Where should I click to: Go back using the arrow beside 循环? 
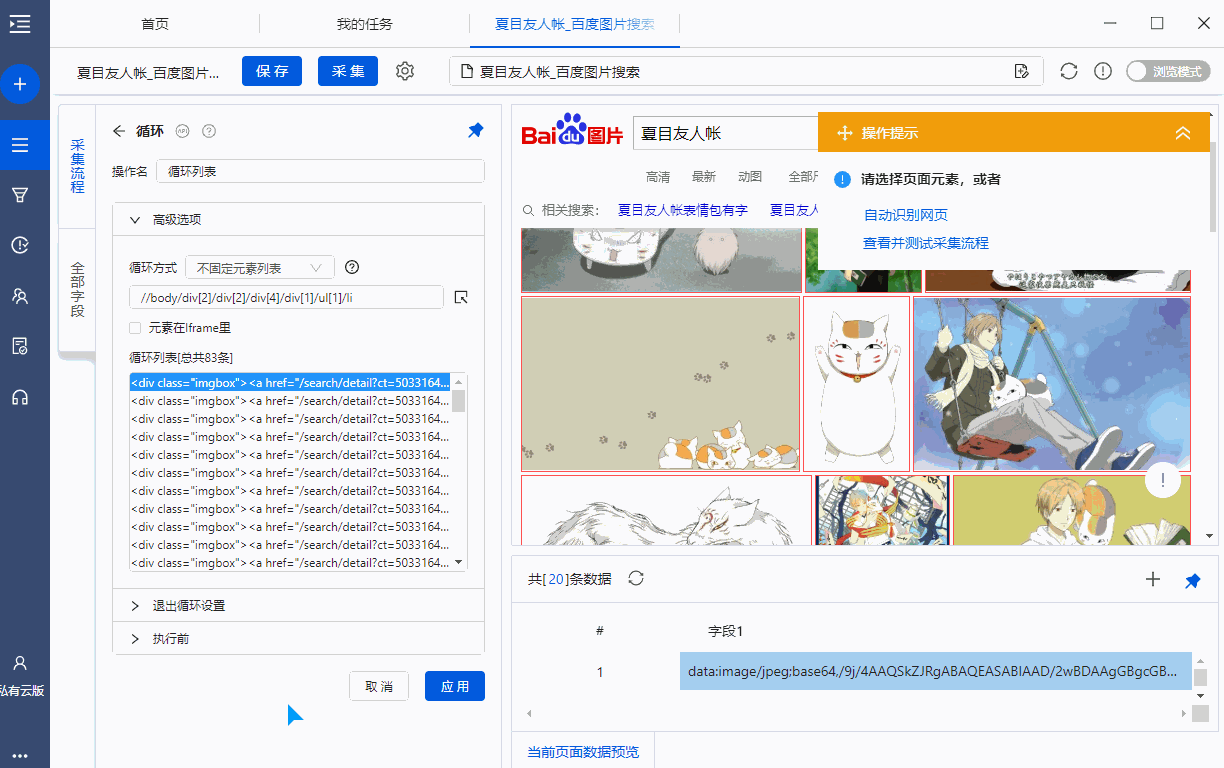point(119,131)
